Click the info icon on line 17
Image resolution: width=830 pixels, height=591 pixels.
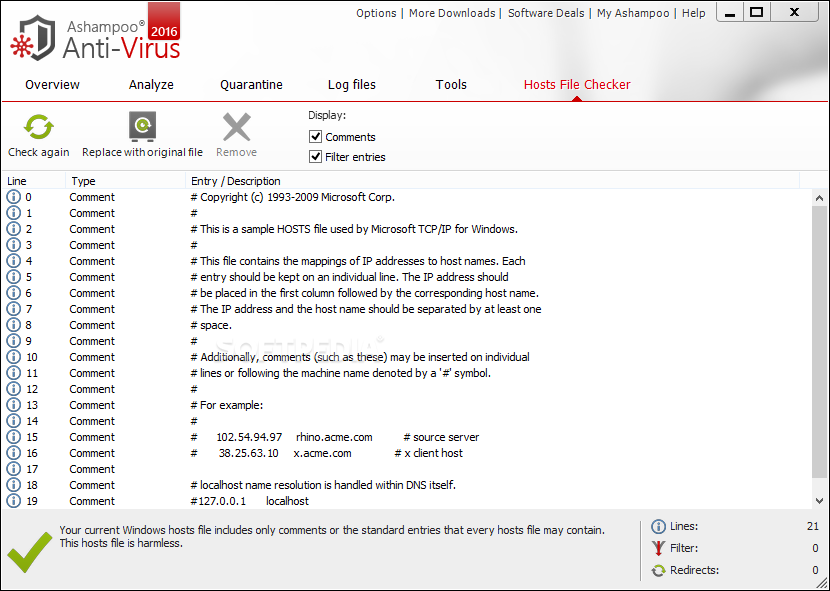[x=13, y=469]
